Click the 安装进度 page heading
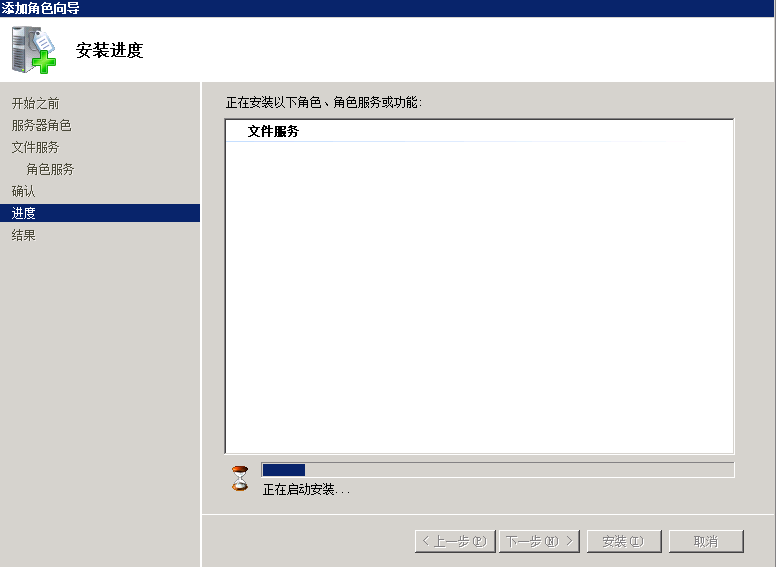The height and width of the screenshot is (567, 776). (x=109, y=50)
